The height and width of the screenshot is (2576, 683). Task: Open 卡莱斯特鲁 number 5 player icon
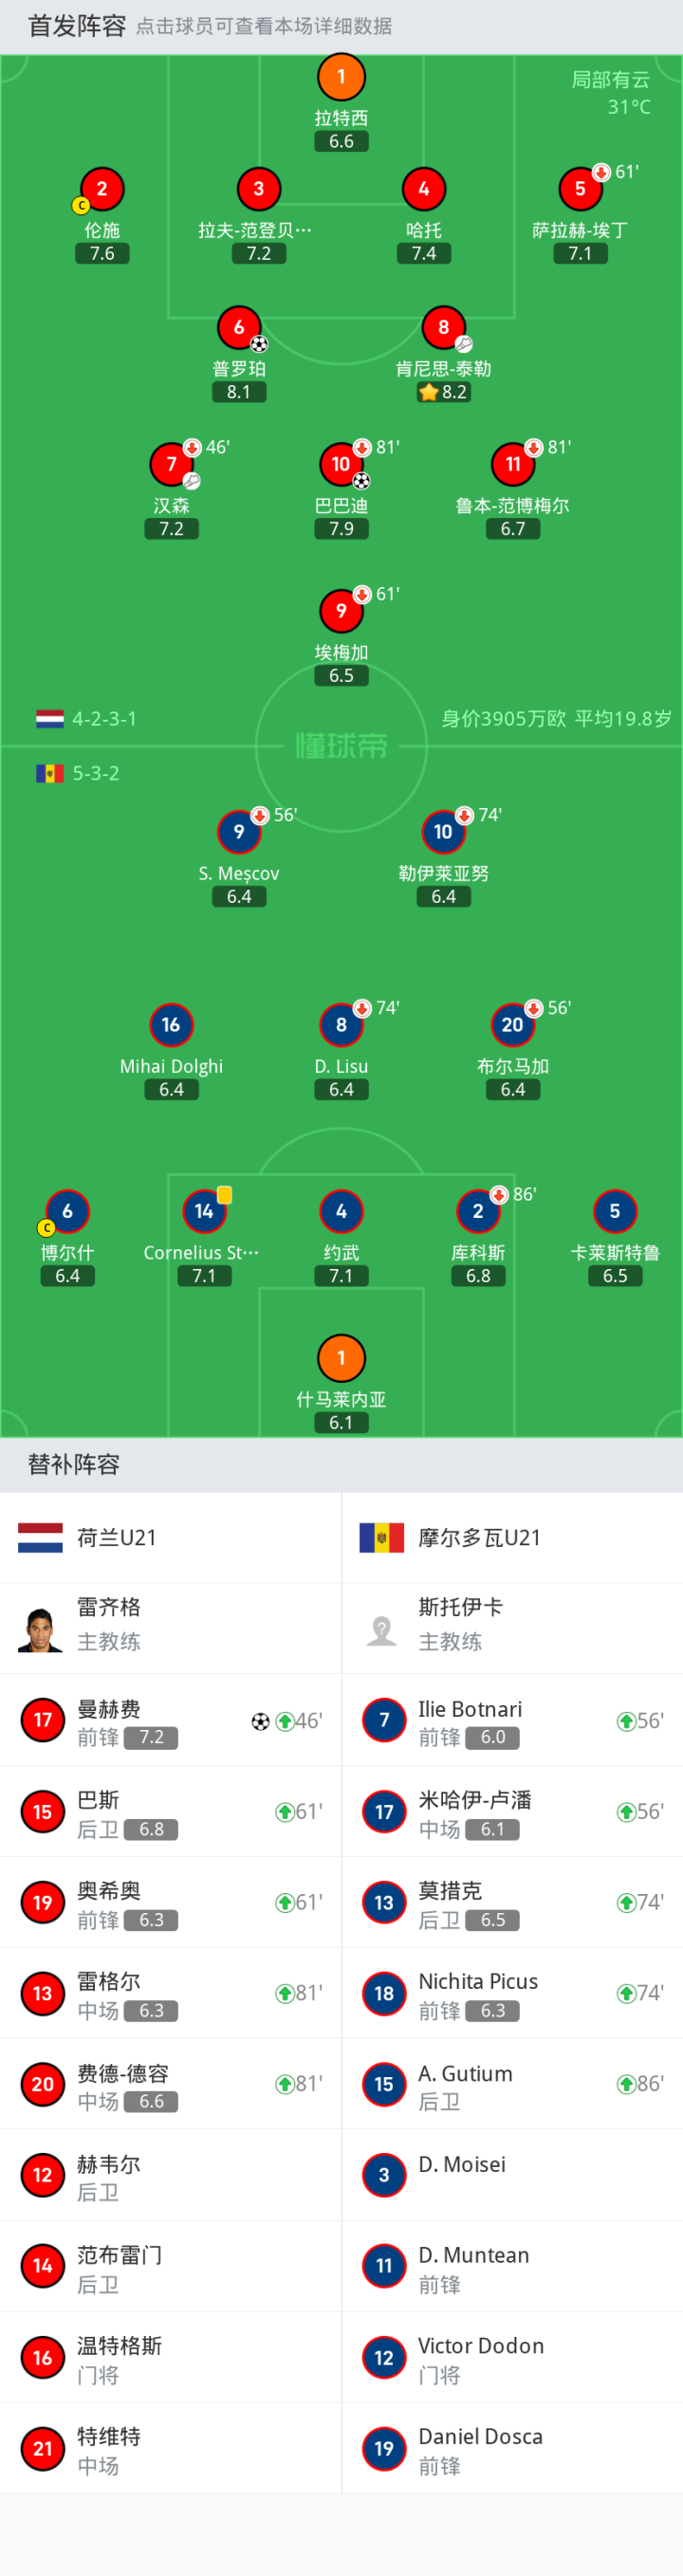(x=614, y=1211)
